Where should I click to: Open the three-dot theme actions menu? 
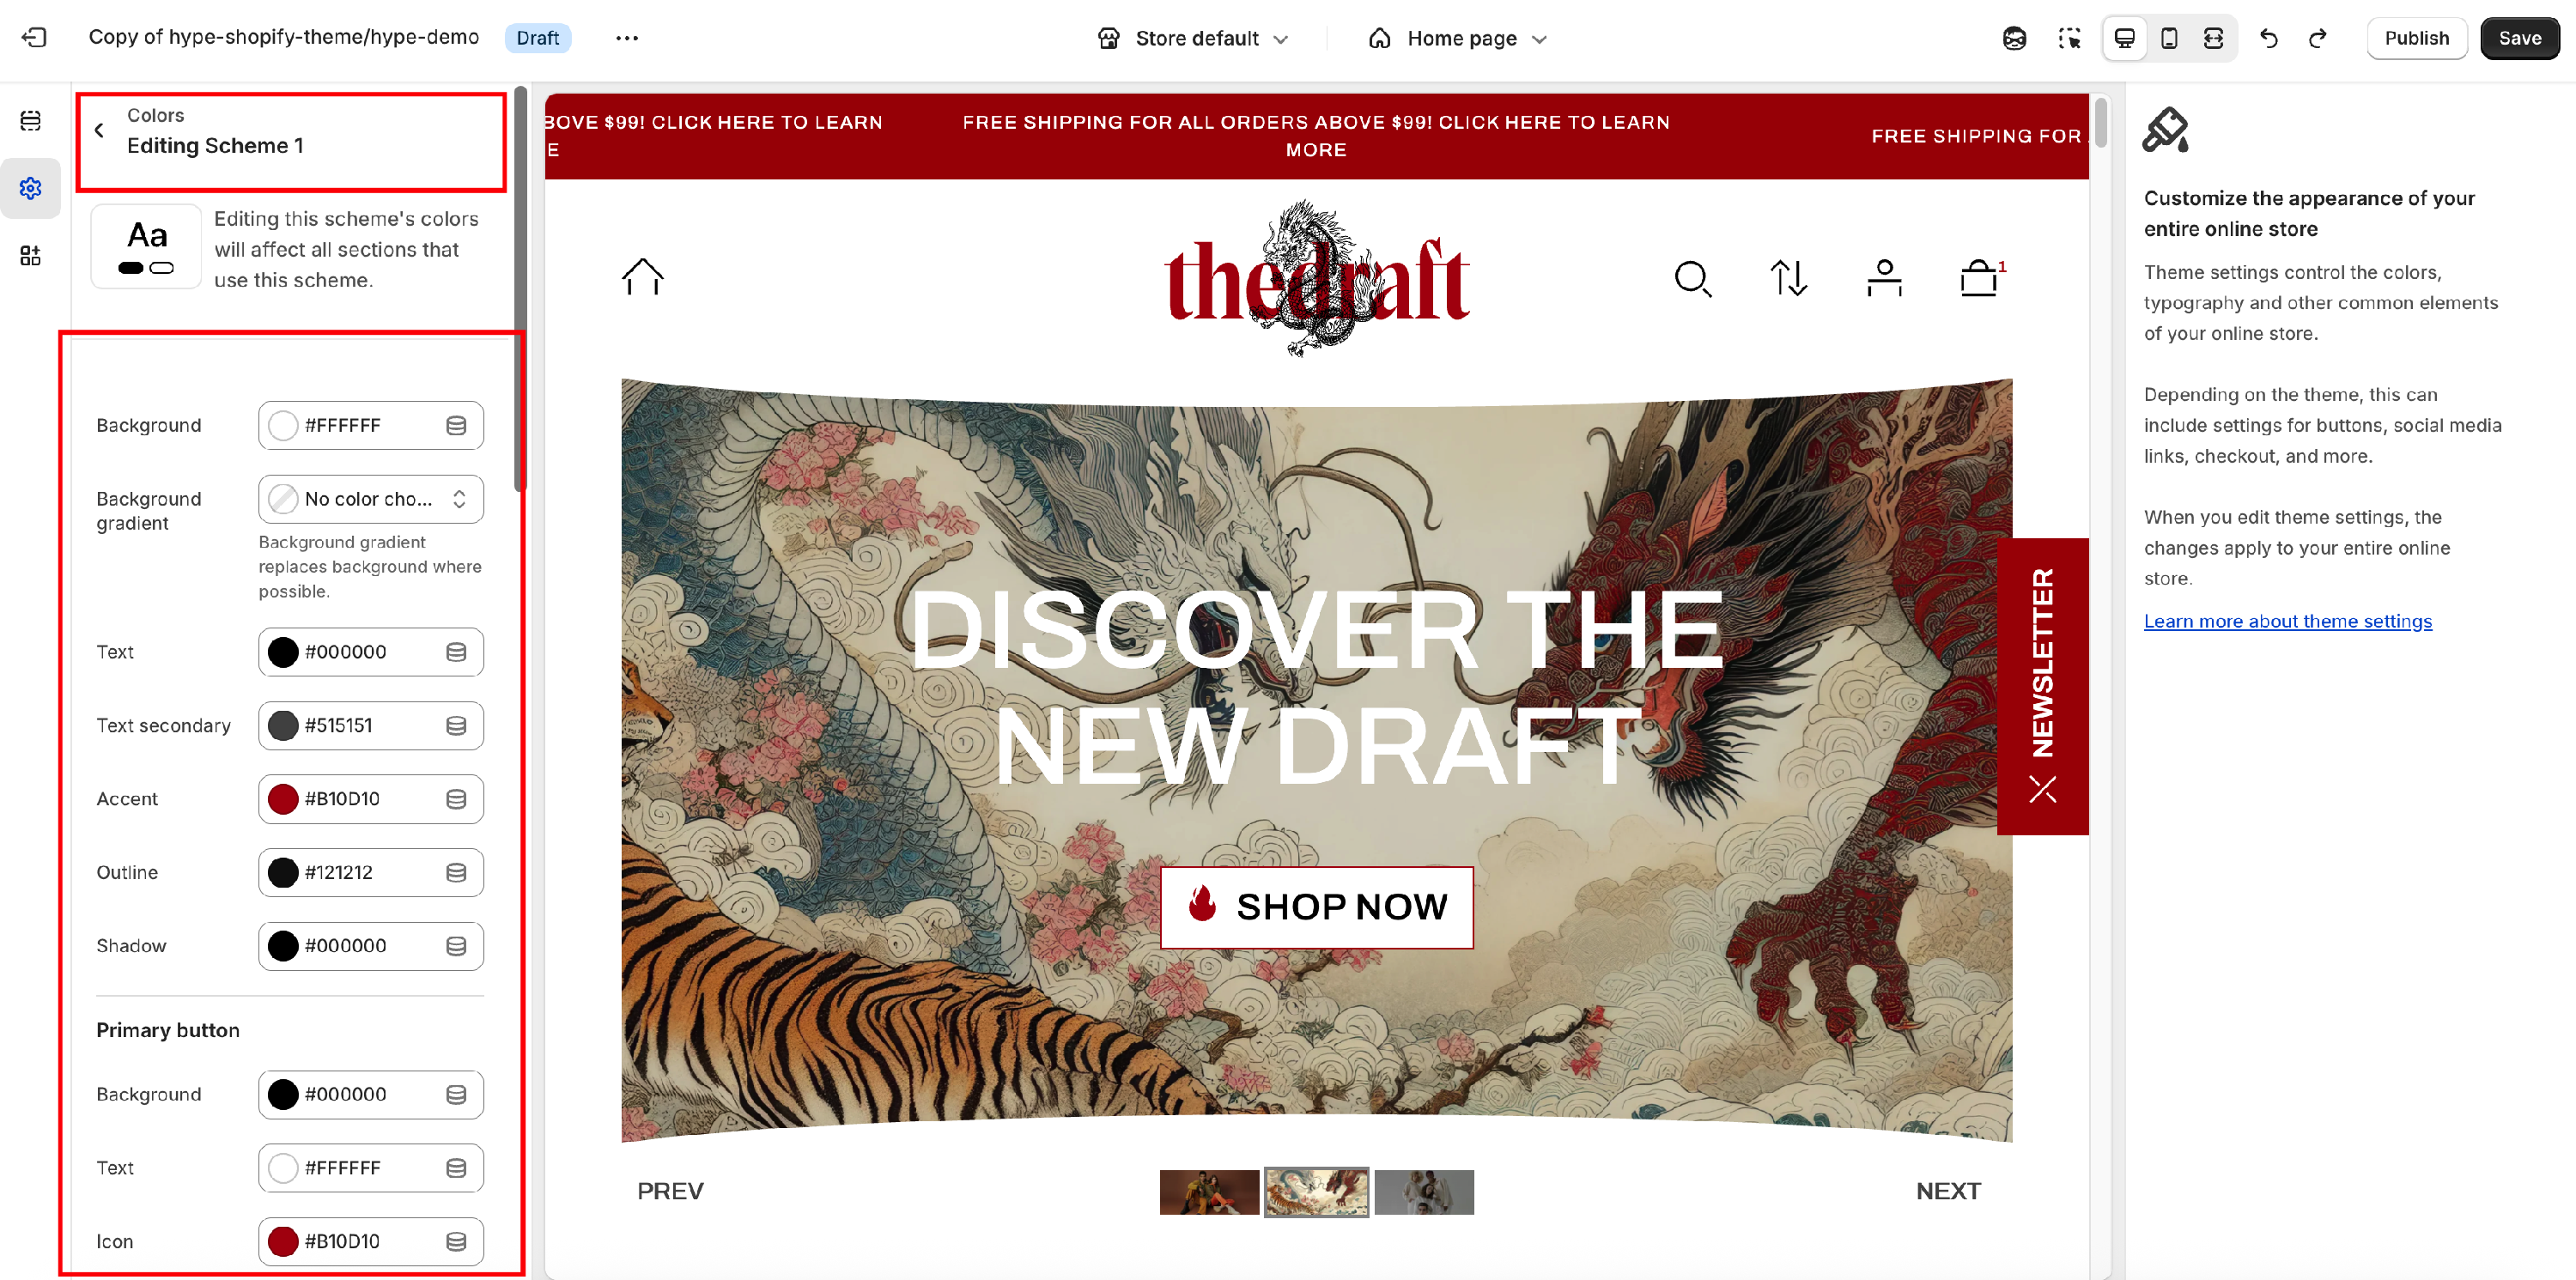[626, 38]
